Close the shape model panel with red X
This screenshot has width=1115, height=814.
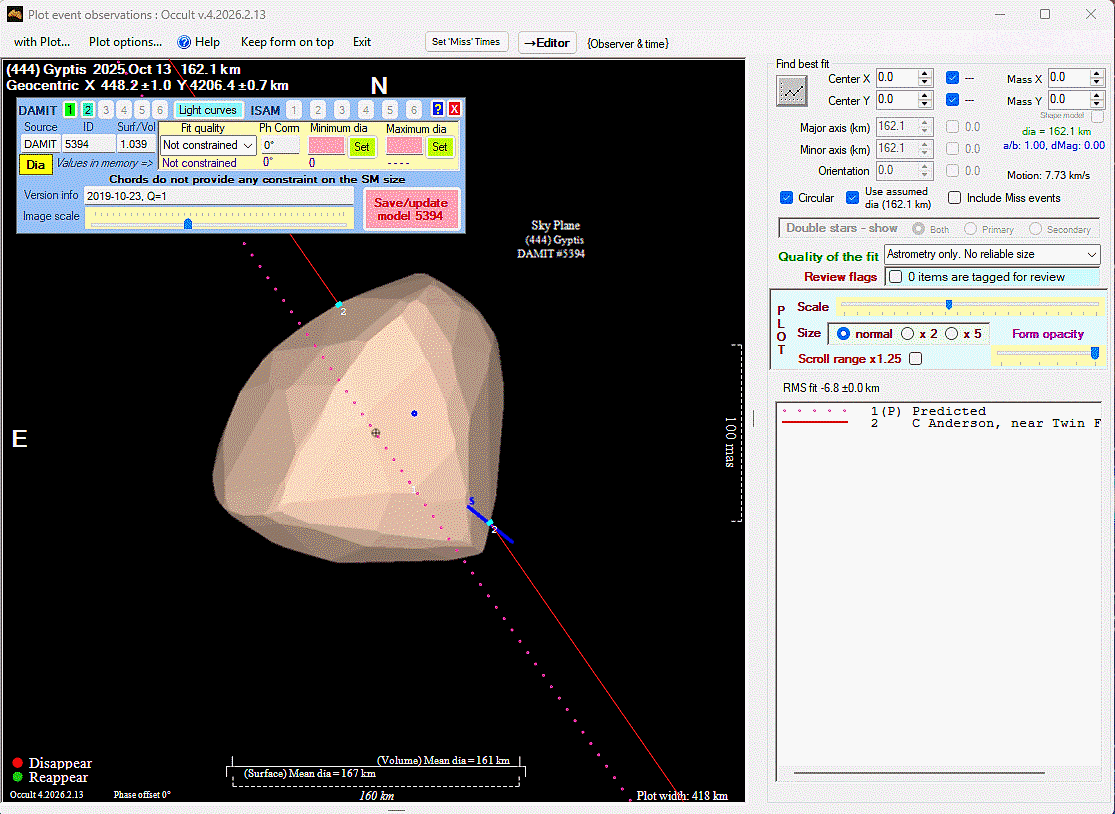[454, 110]
